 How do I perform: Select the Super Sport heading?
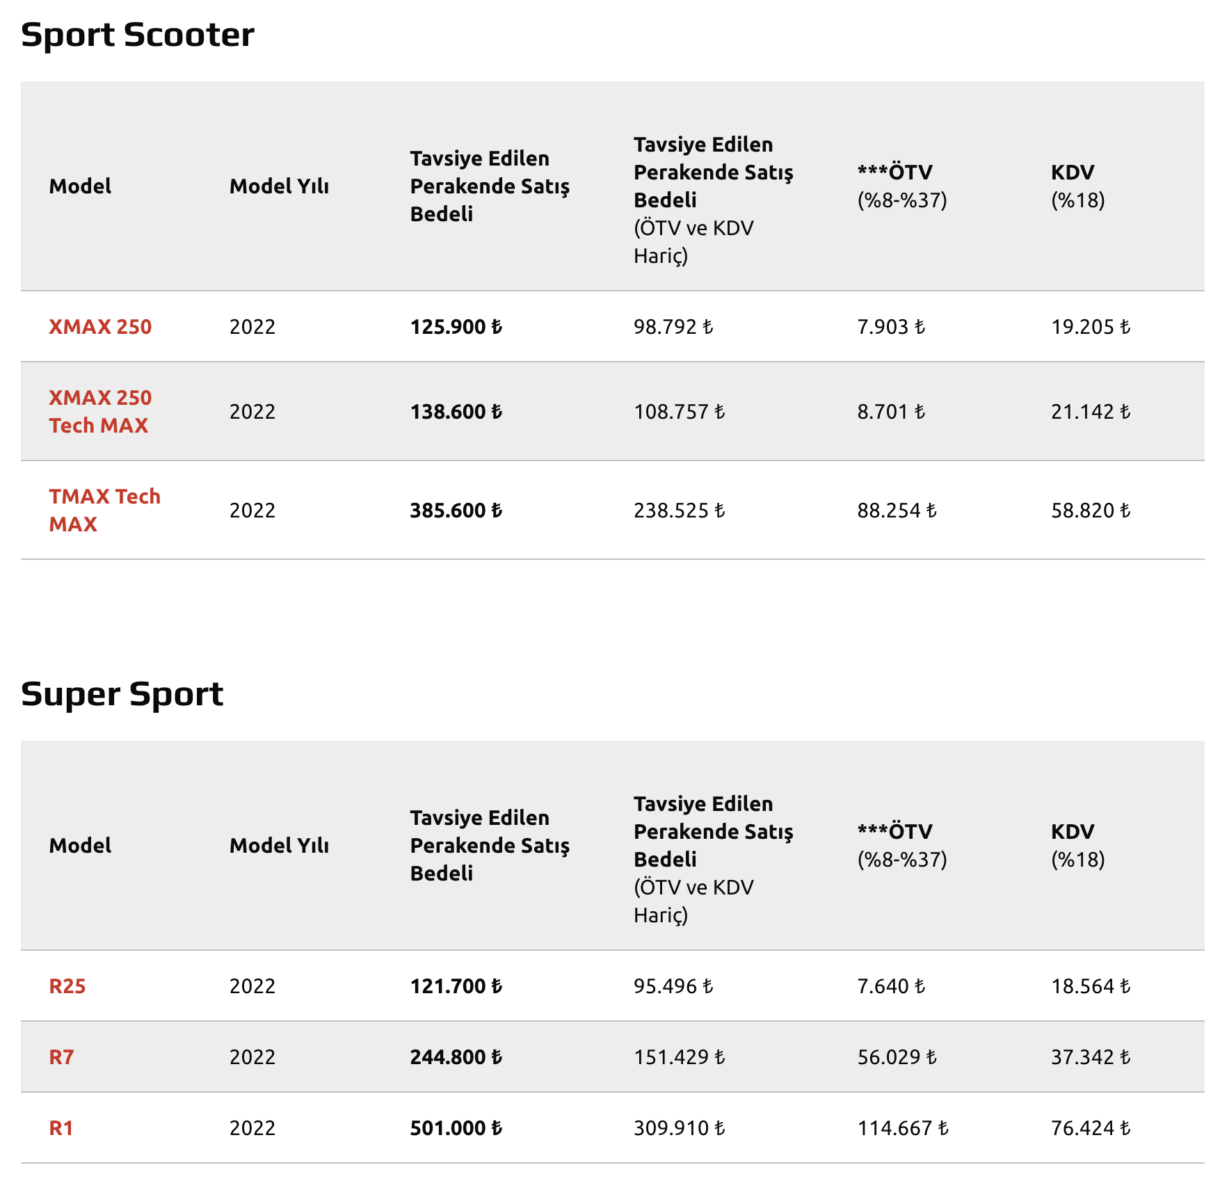pyautogui.click(x=122, y=694)
